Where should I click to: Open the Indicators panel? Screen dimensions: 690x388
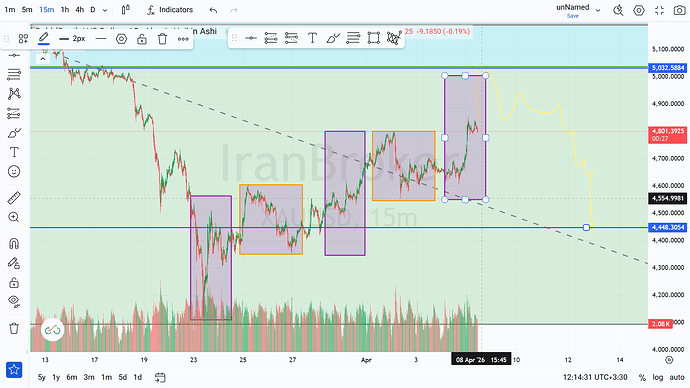click(170, 10)
